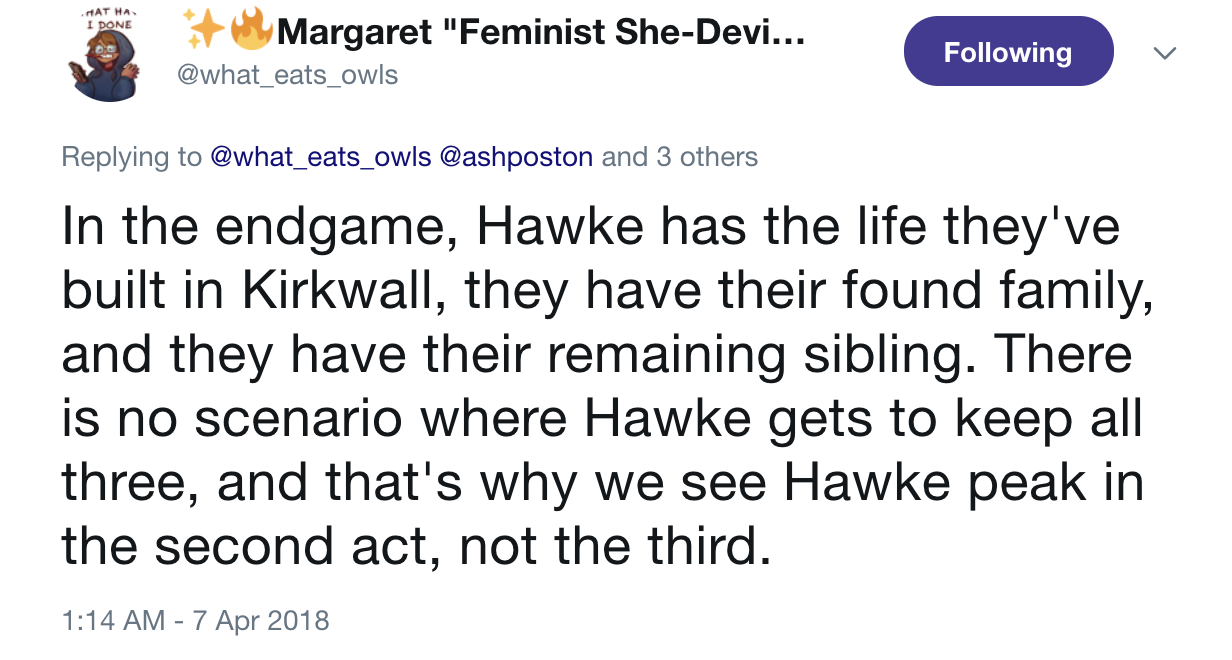Open the 1:14 AM - 7 Apr 2018 timestamp

pos(195,620)
